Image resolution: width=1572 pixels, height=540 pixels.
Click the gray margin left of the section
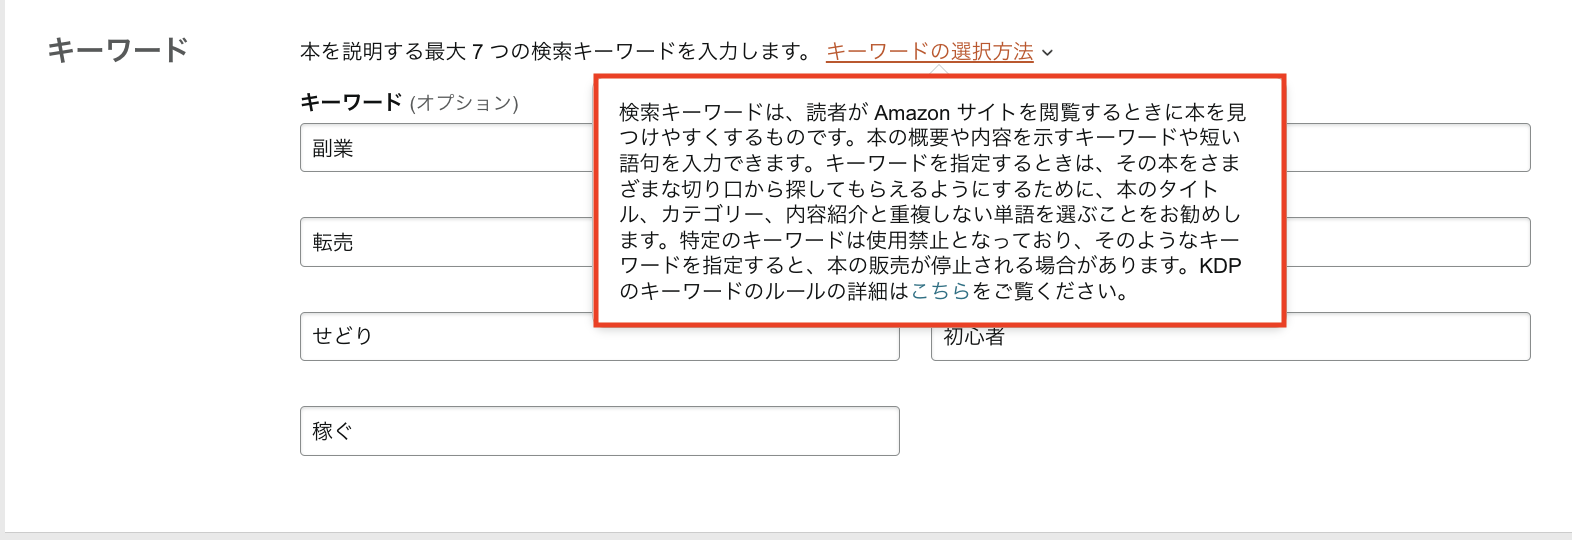[x=2, y=266]
